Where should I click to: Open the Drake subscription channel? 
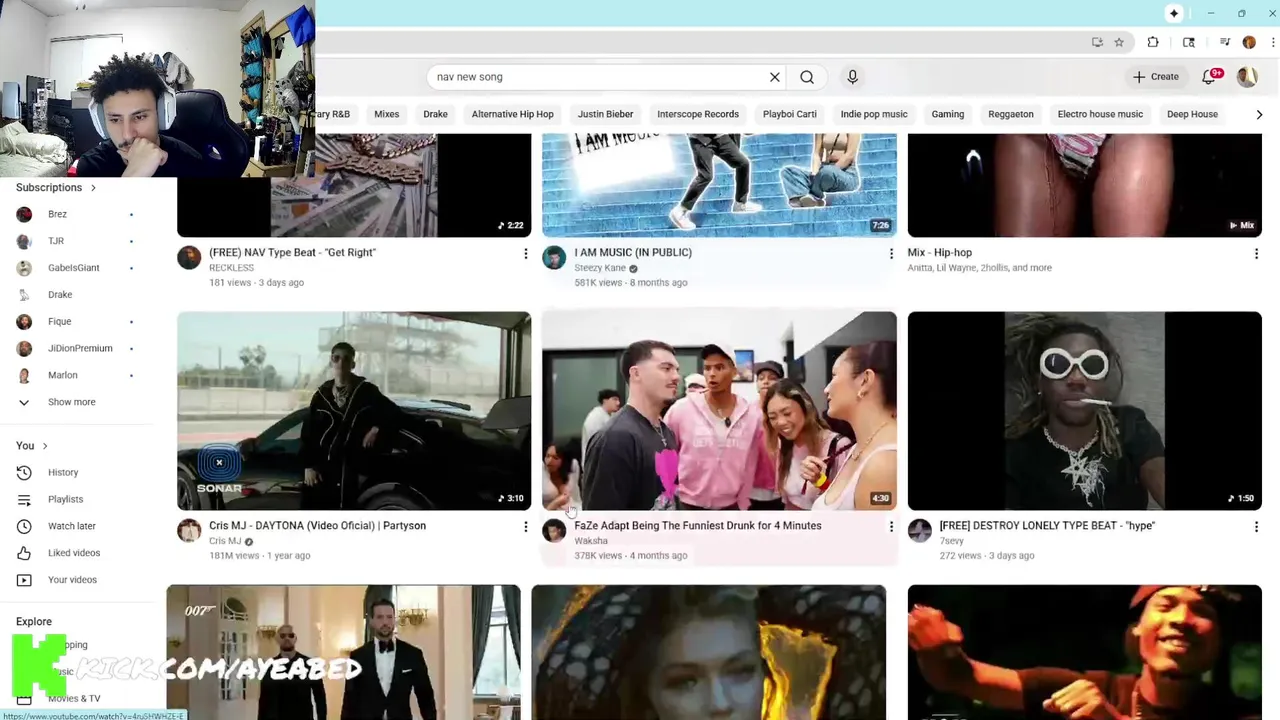(76, 295)
